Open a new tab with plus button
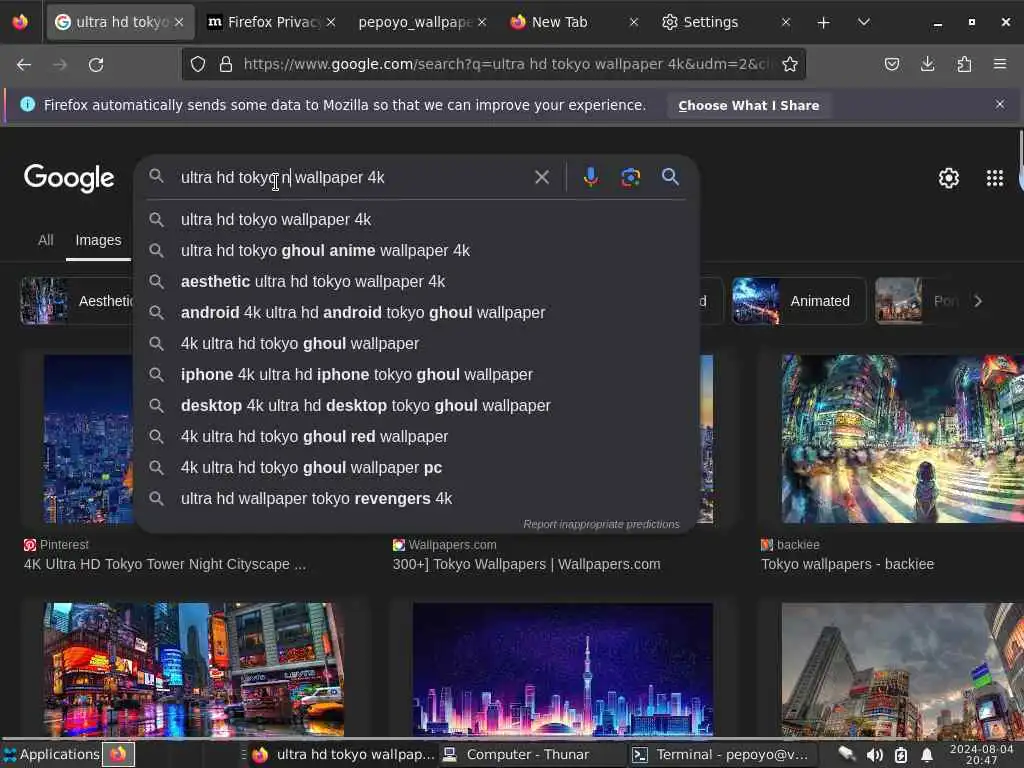Viewport: 1024px width, 768px height. (x=824, y=22)
